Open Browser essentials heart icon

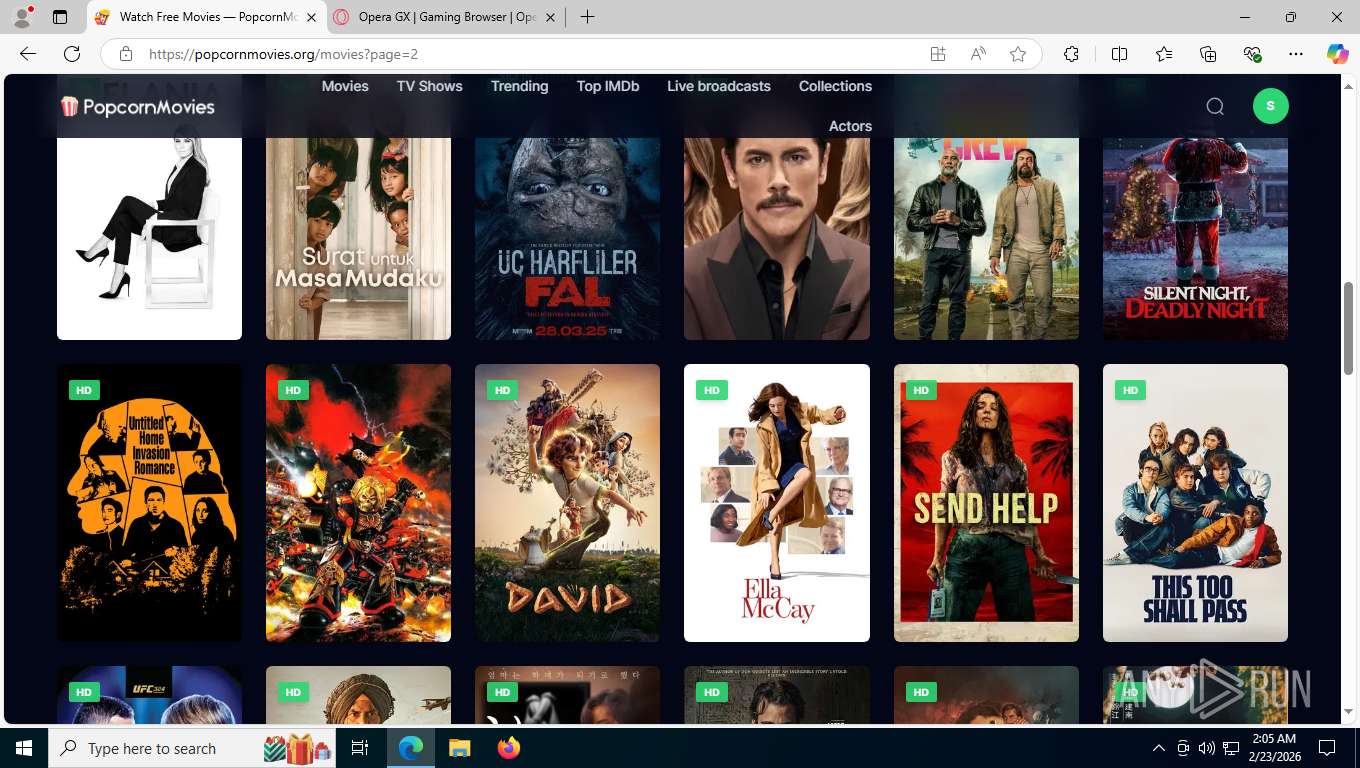(x=1252, y=54)
